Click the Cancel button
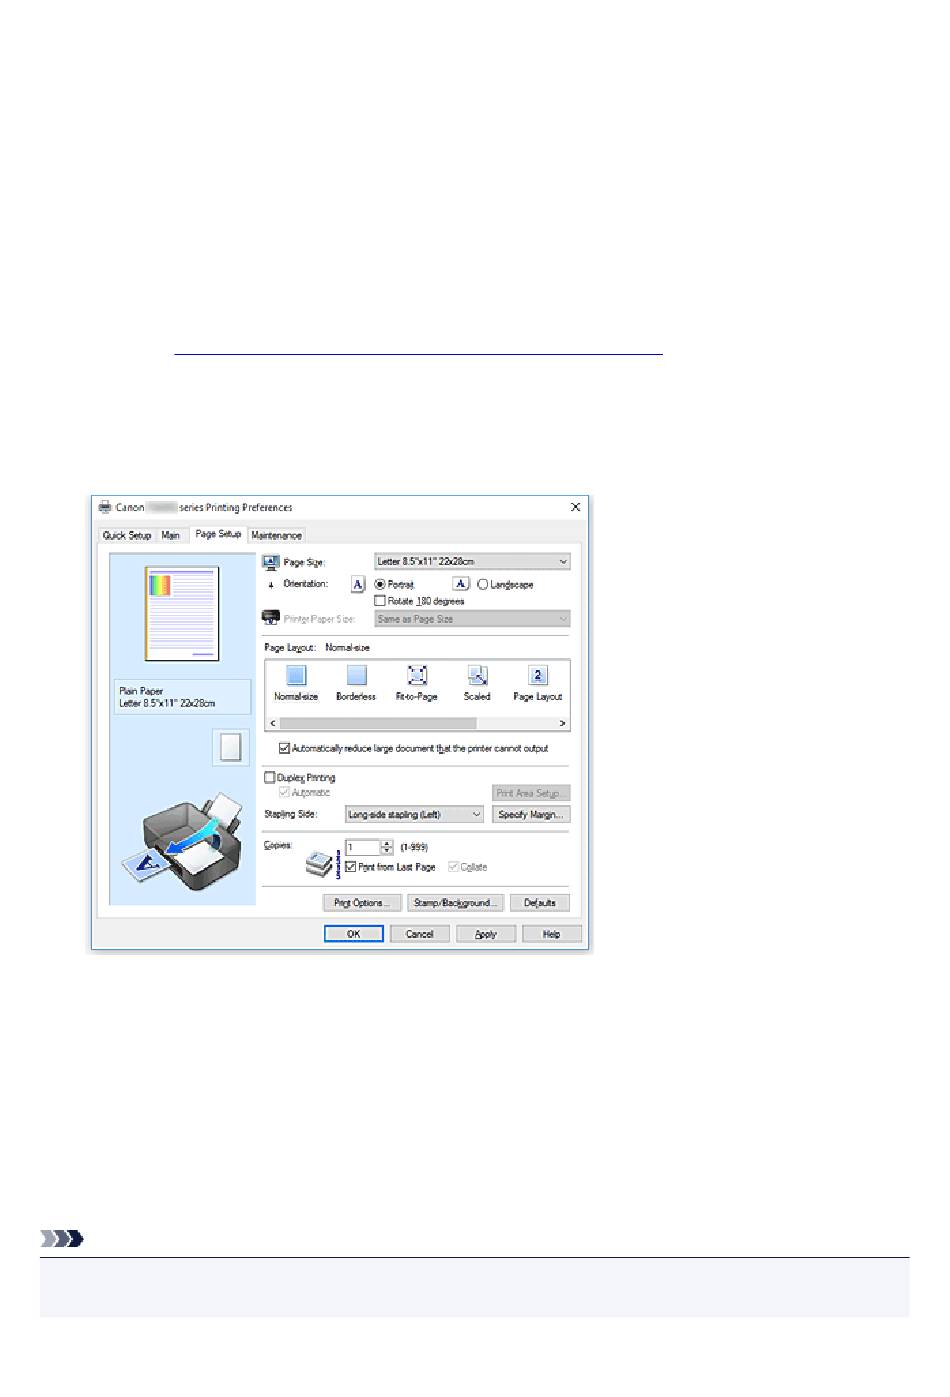Image resolution: width=950 pixels, height=1397 pixels. [x=420, y=934]
